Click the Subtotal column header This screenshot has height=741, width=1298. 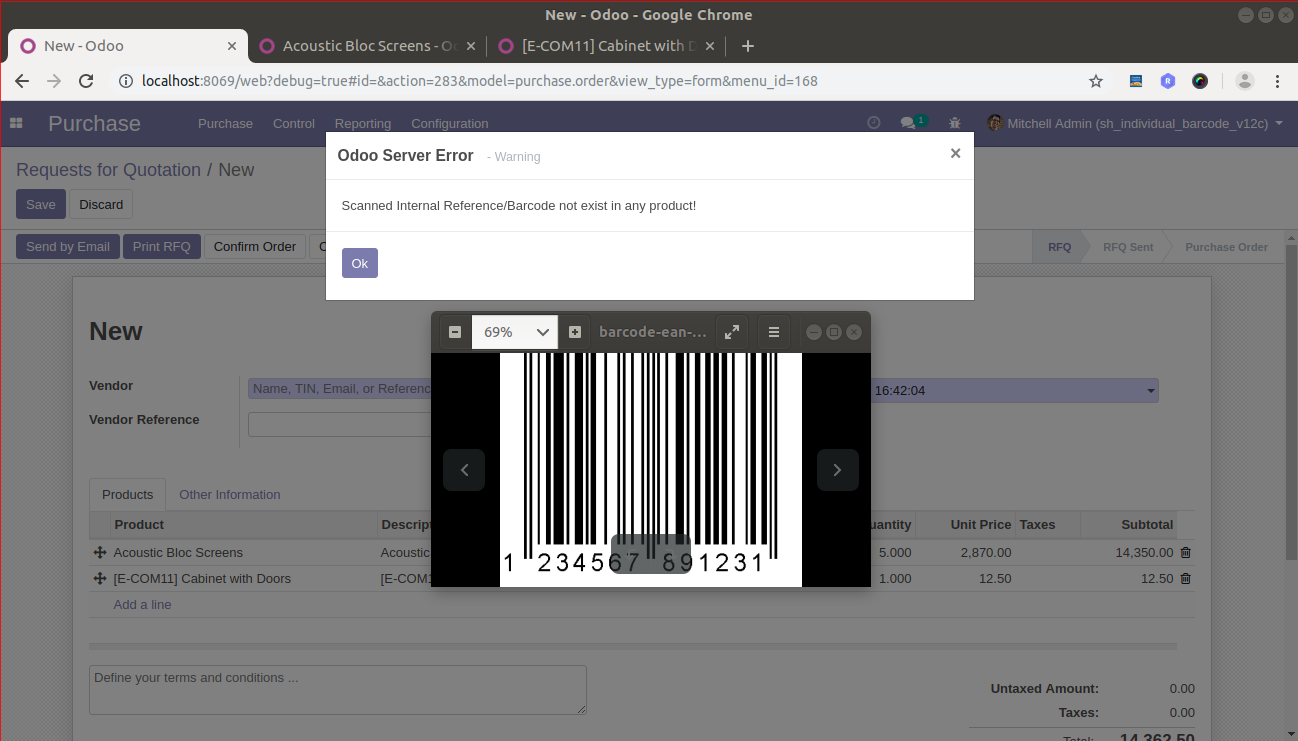[1127, 524]
